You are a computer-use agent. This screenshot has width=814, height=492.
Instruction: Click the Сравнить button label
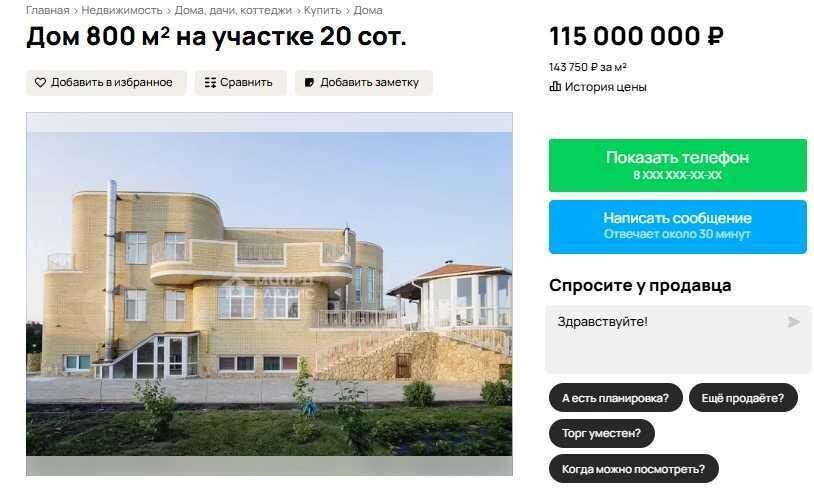coord(246,83)
